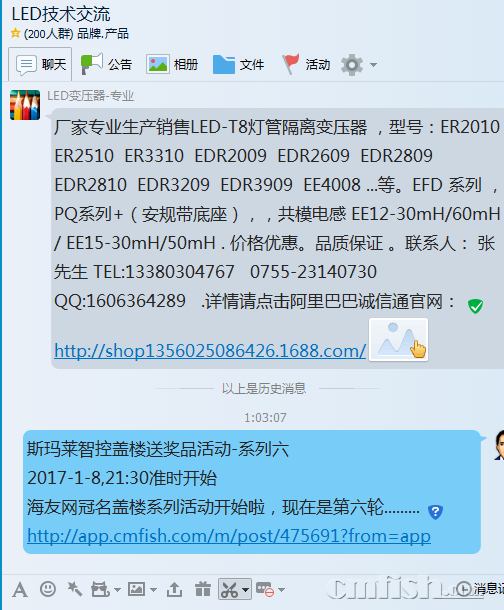504x610 pixels.
Task: Switch to the 文件 tab
Action: point(238,64)
